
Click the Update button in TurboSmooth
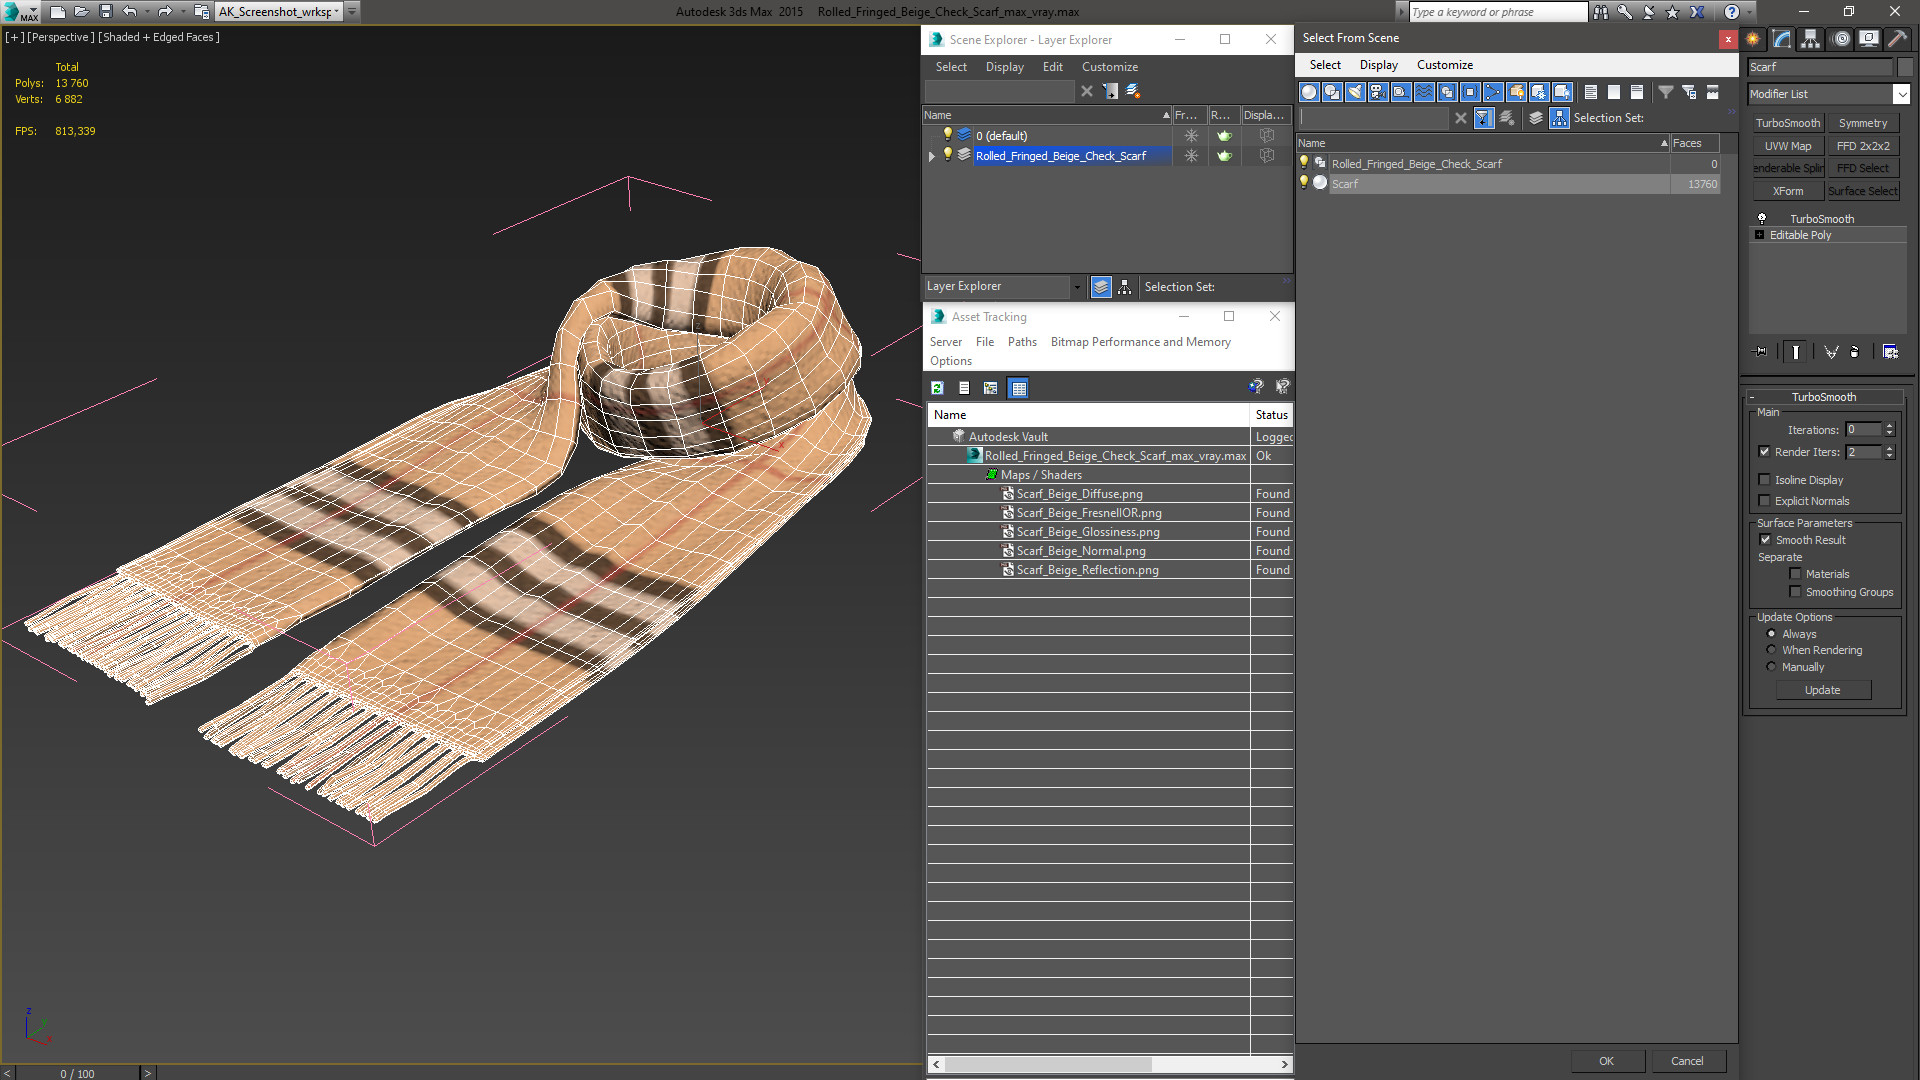[x=1822, y=690]
